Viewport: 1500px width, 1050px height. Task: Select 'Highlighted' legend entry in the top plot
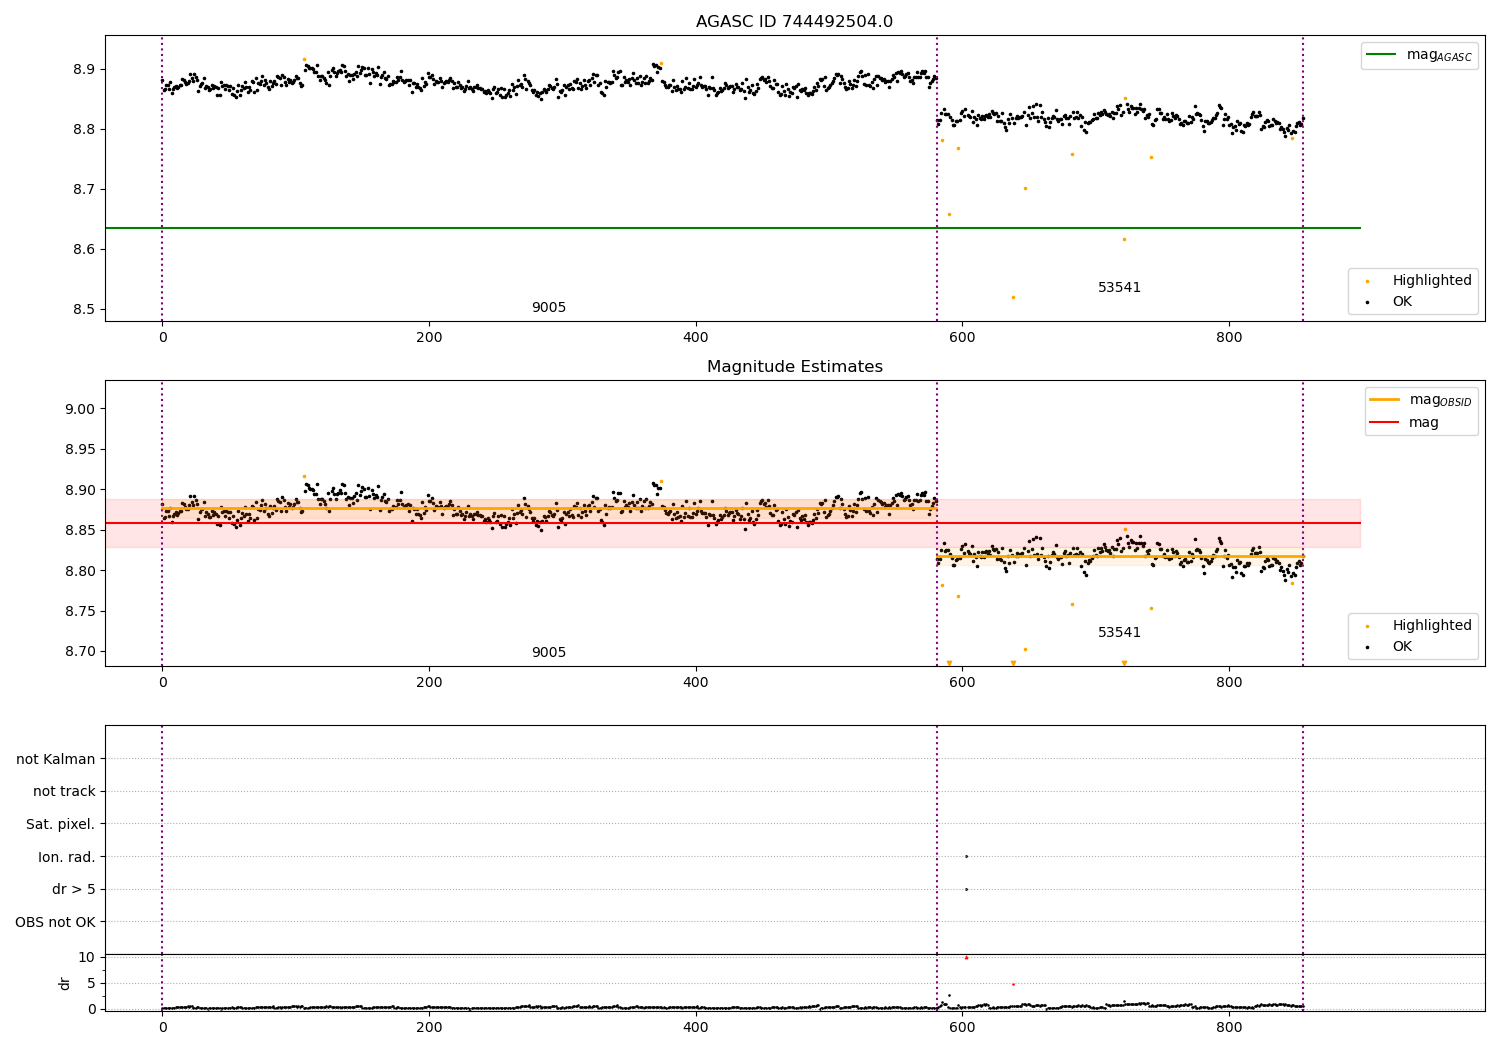(1432, 281)
